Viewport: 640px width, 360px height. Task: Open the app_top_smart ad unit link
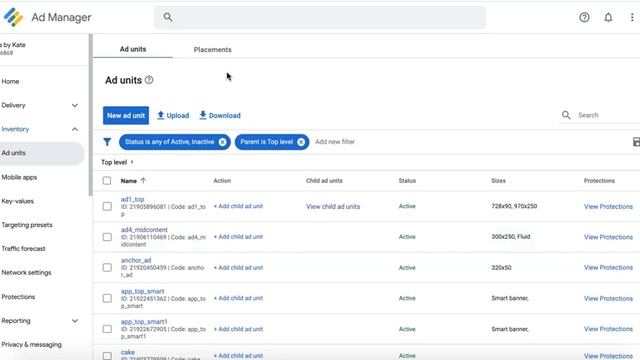142,291
